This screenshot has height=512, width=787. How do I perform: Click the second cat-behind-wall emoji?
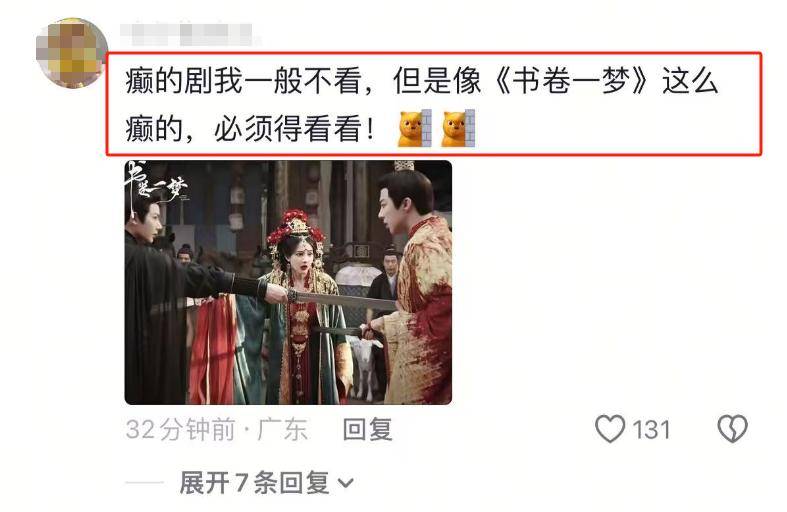[458, 129]
